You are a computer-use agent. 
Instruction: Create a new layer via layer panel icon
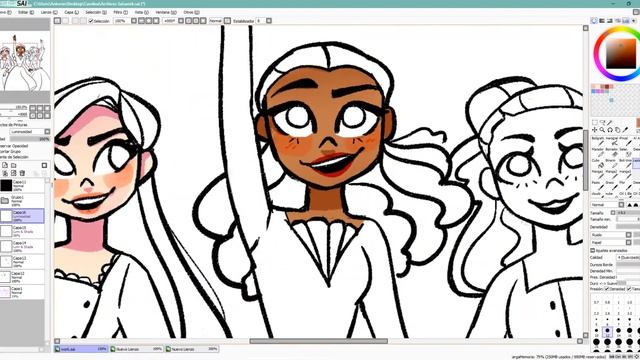(5, 165)
